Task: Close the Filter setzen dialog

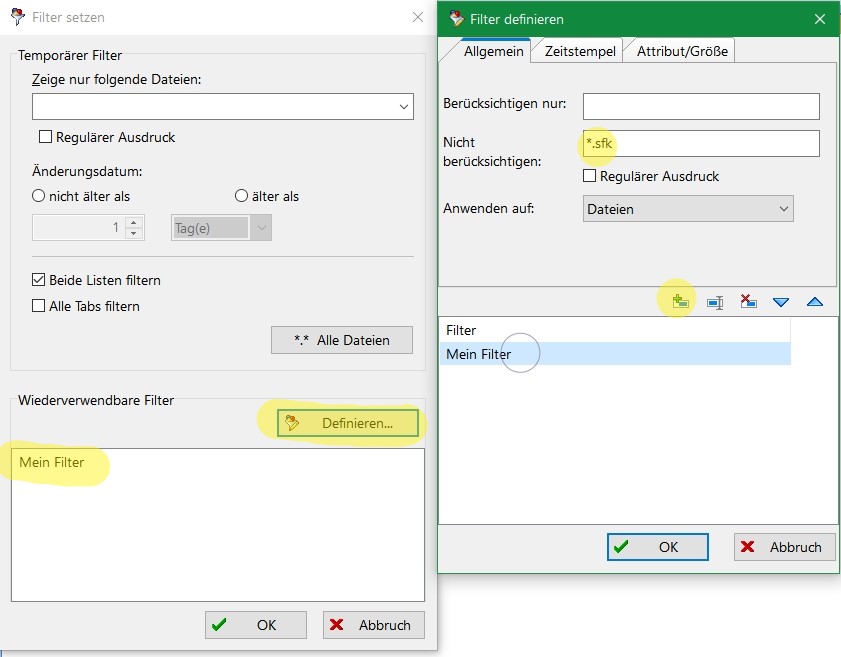Action: pyautogui.click(x=417, y=17)
